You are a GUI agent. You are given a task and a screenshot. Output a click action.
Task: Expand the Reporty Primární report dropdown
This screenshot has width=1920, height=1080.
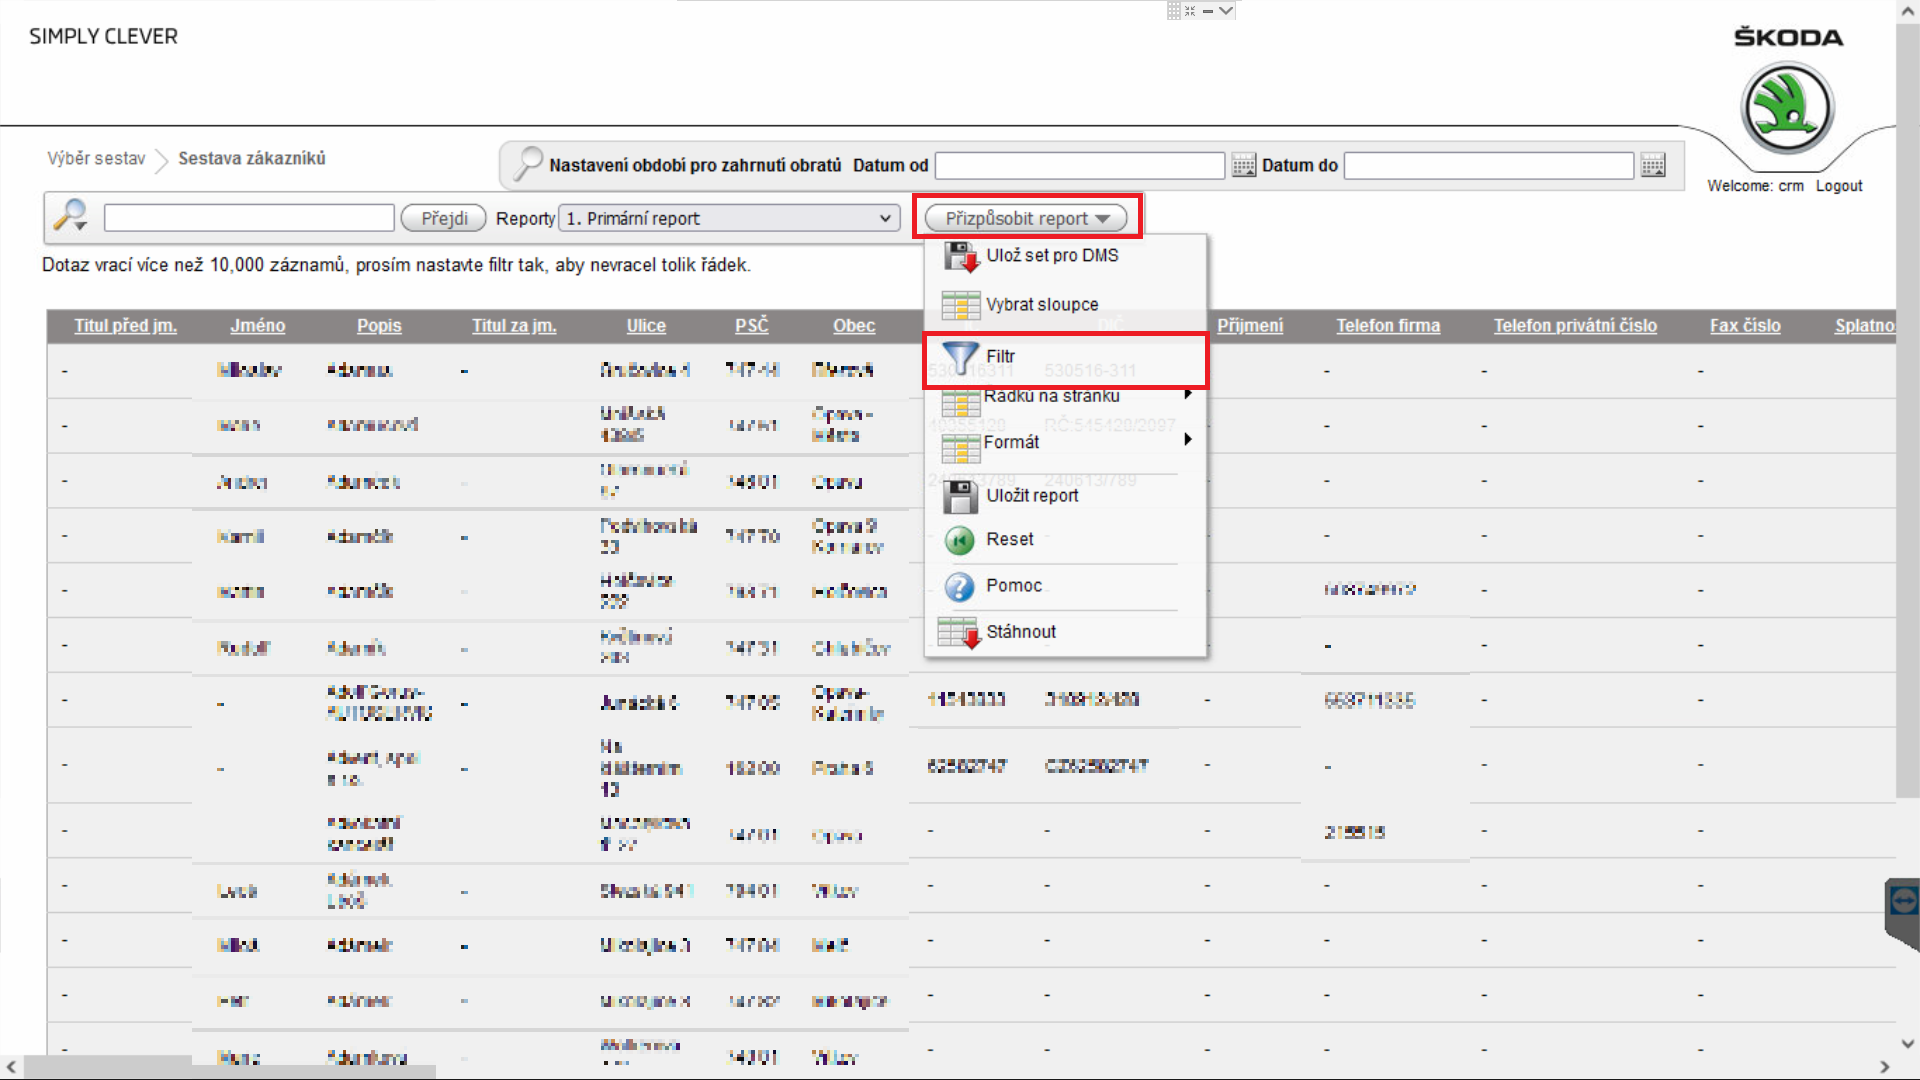(728, 218)
